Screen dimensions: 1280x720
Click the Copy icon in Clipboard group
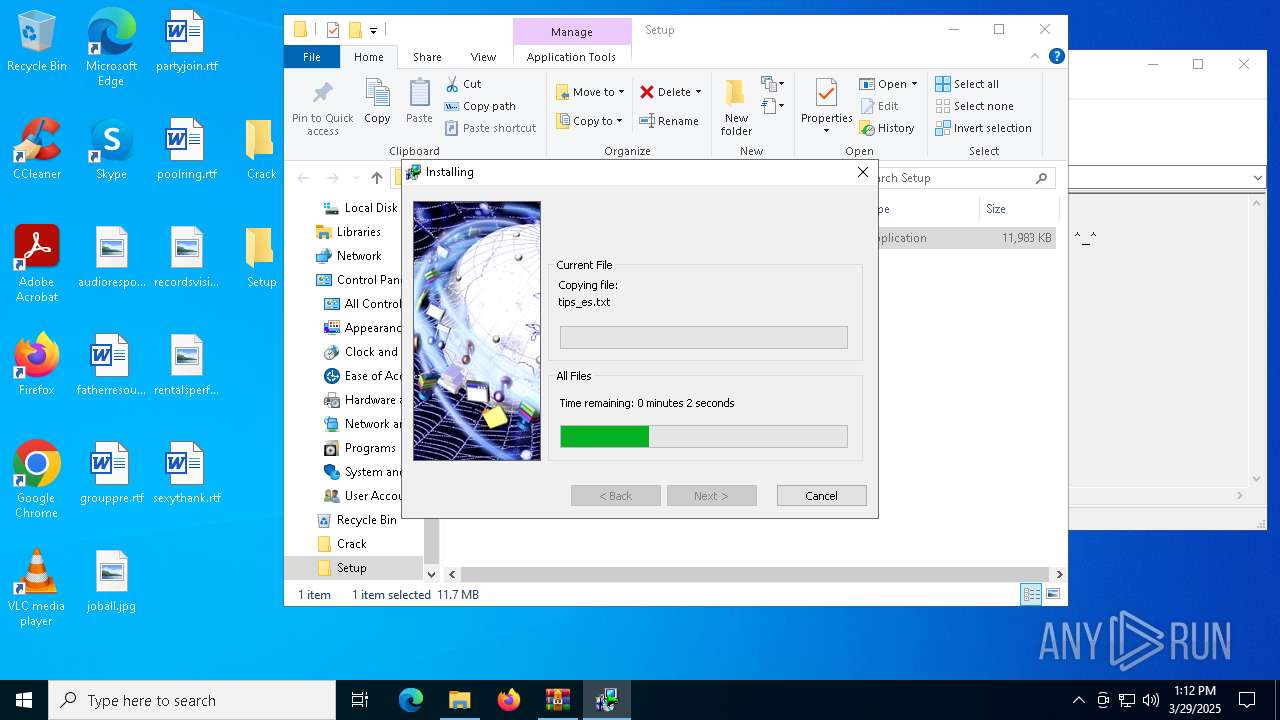pyautogui.click(x=377, y=102)
